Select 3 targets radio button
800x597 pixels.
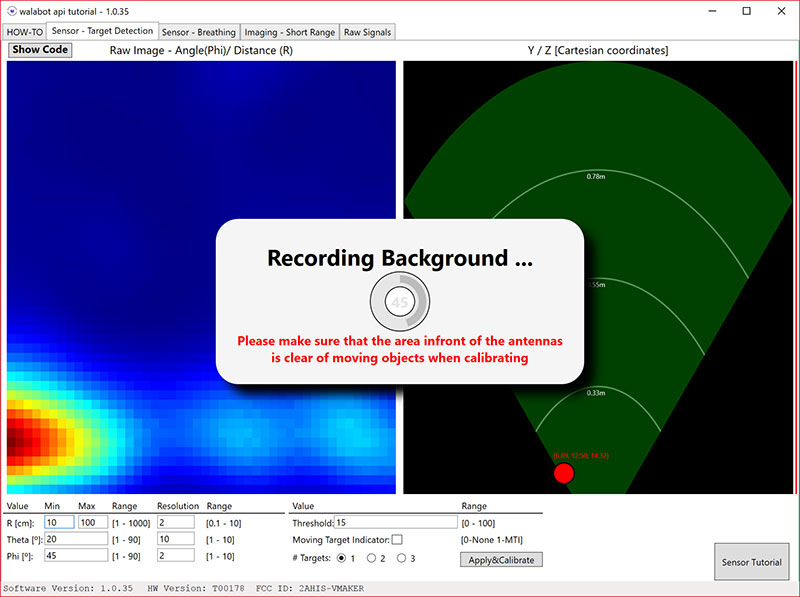pyautogui.click(x=402, y=558)
